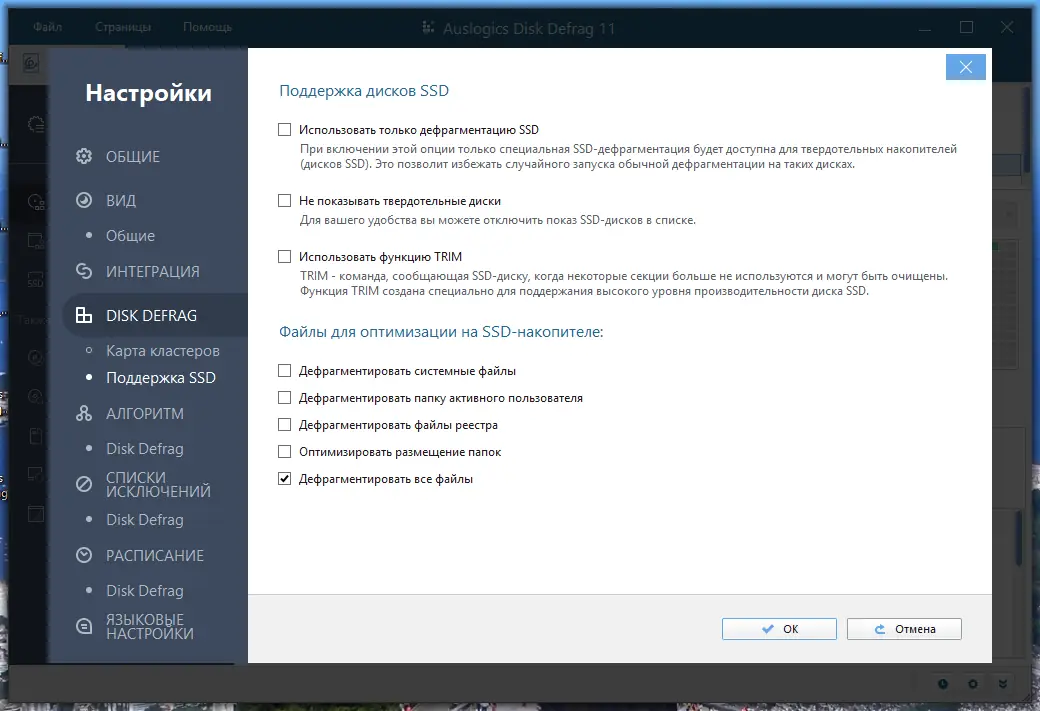
Task: Check 'Не показывать твердотельные диски'
Action: (x=285, y=200)
